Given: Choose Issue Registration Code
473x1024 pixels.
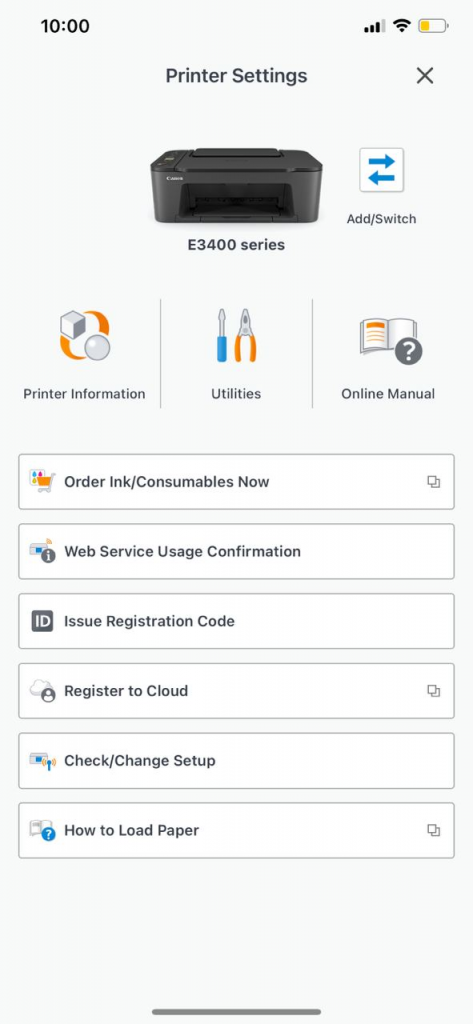Looking at the screenshot, I should coord(236,621).
